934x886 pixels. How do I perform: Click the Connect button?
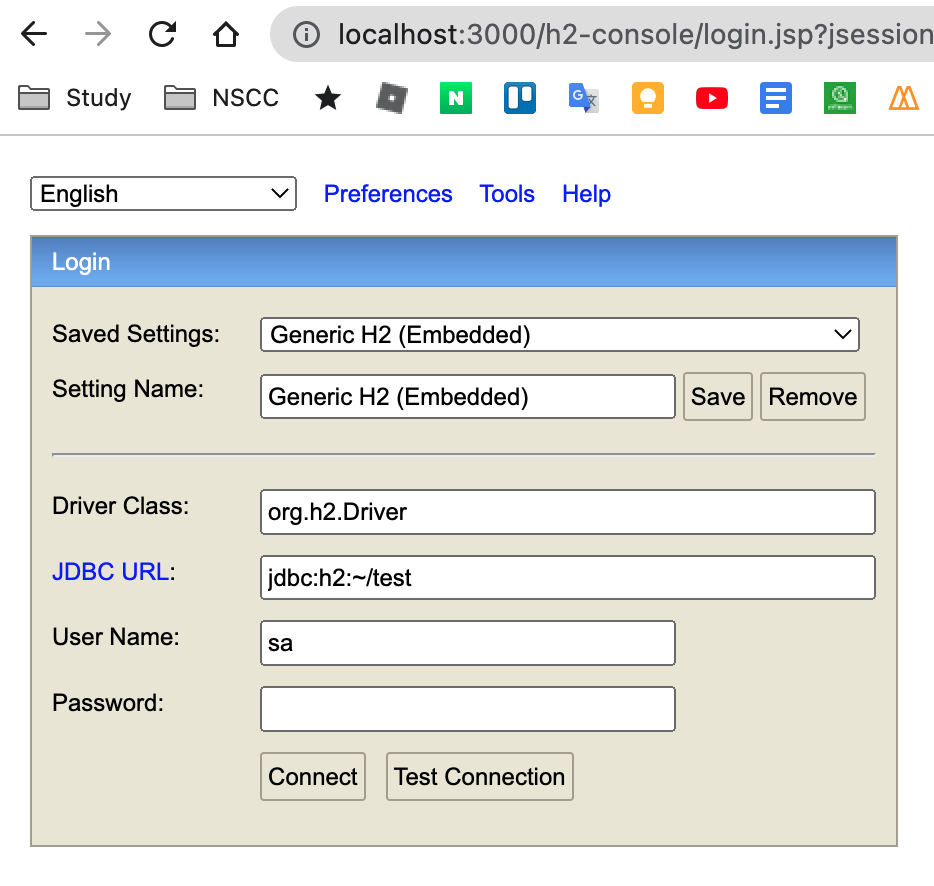(x=313, y=776)
